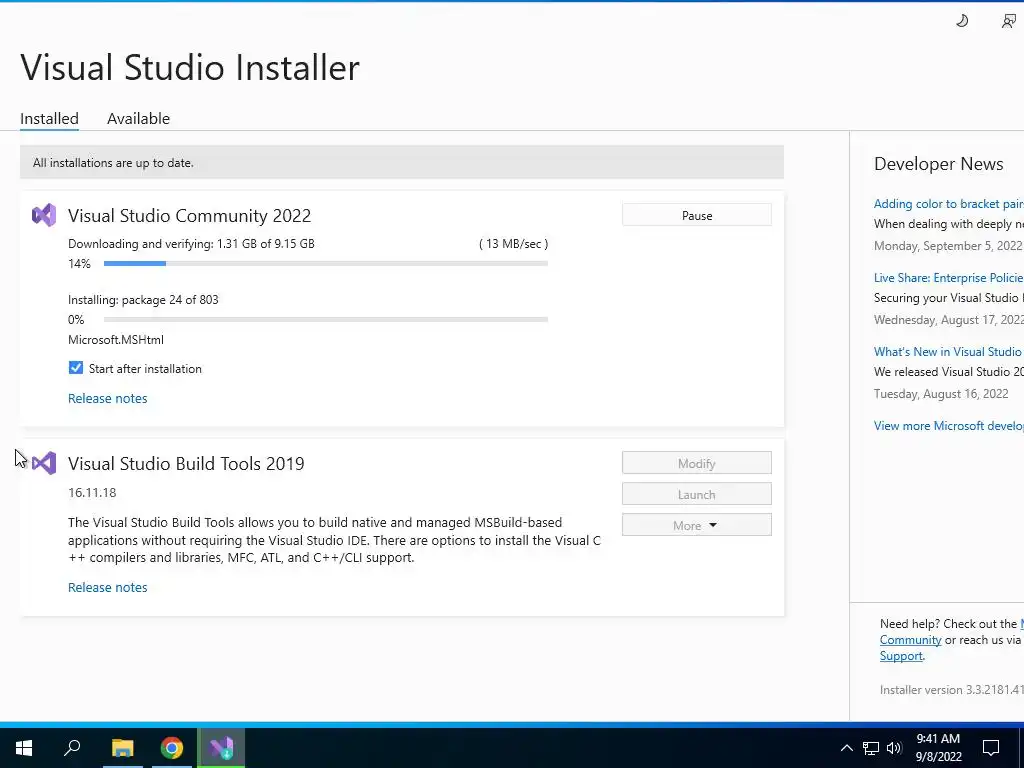Click the installing progress bar at 0%

coord(325,319)
